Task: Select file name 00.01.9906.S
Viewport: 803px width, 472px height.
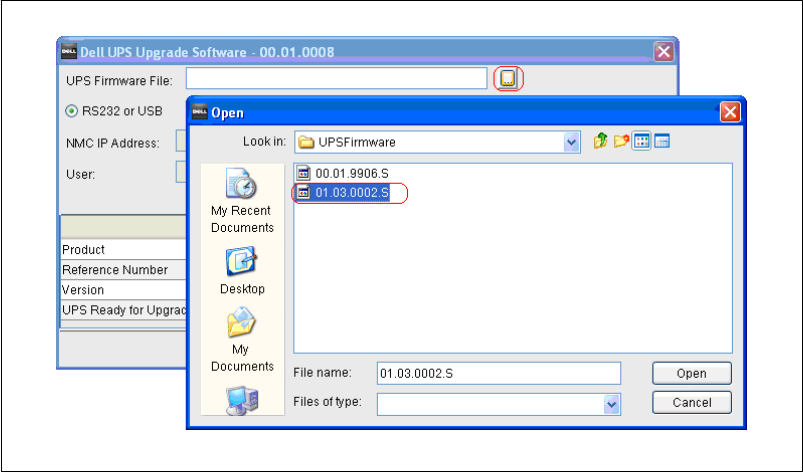Action: (352, 174)
